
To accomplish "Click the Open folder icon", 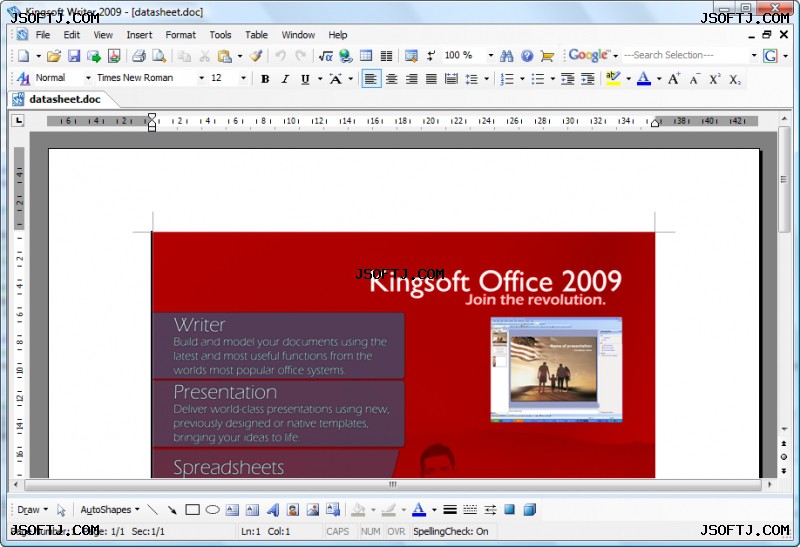I will (x=54, y=56).
